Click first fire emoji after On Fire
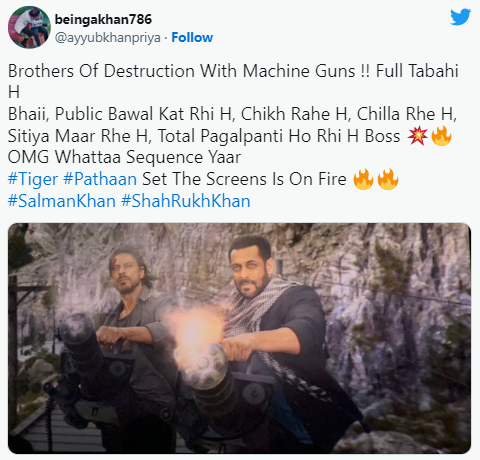 (363, 179)
